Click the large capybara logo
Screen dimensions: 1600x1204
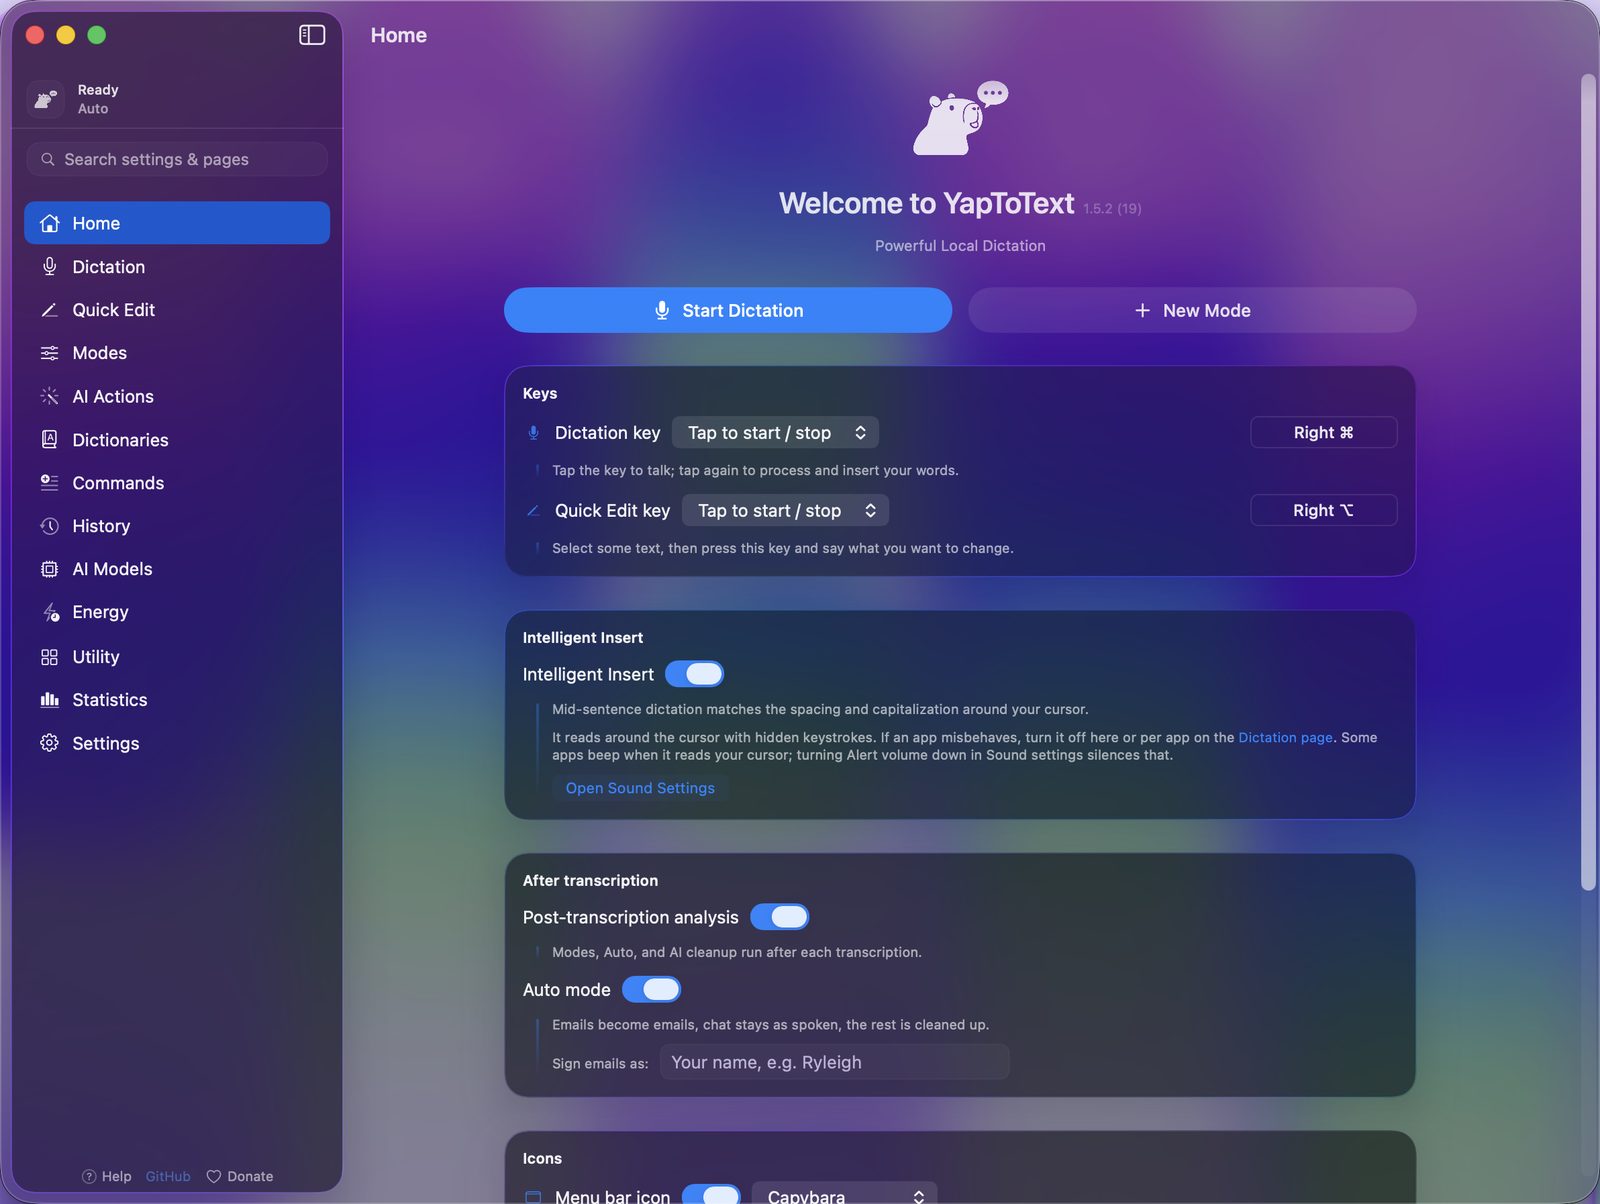960,118
